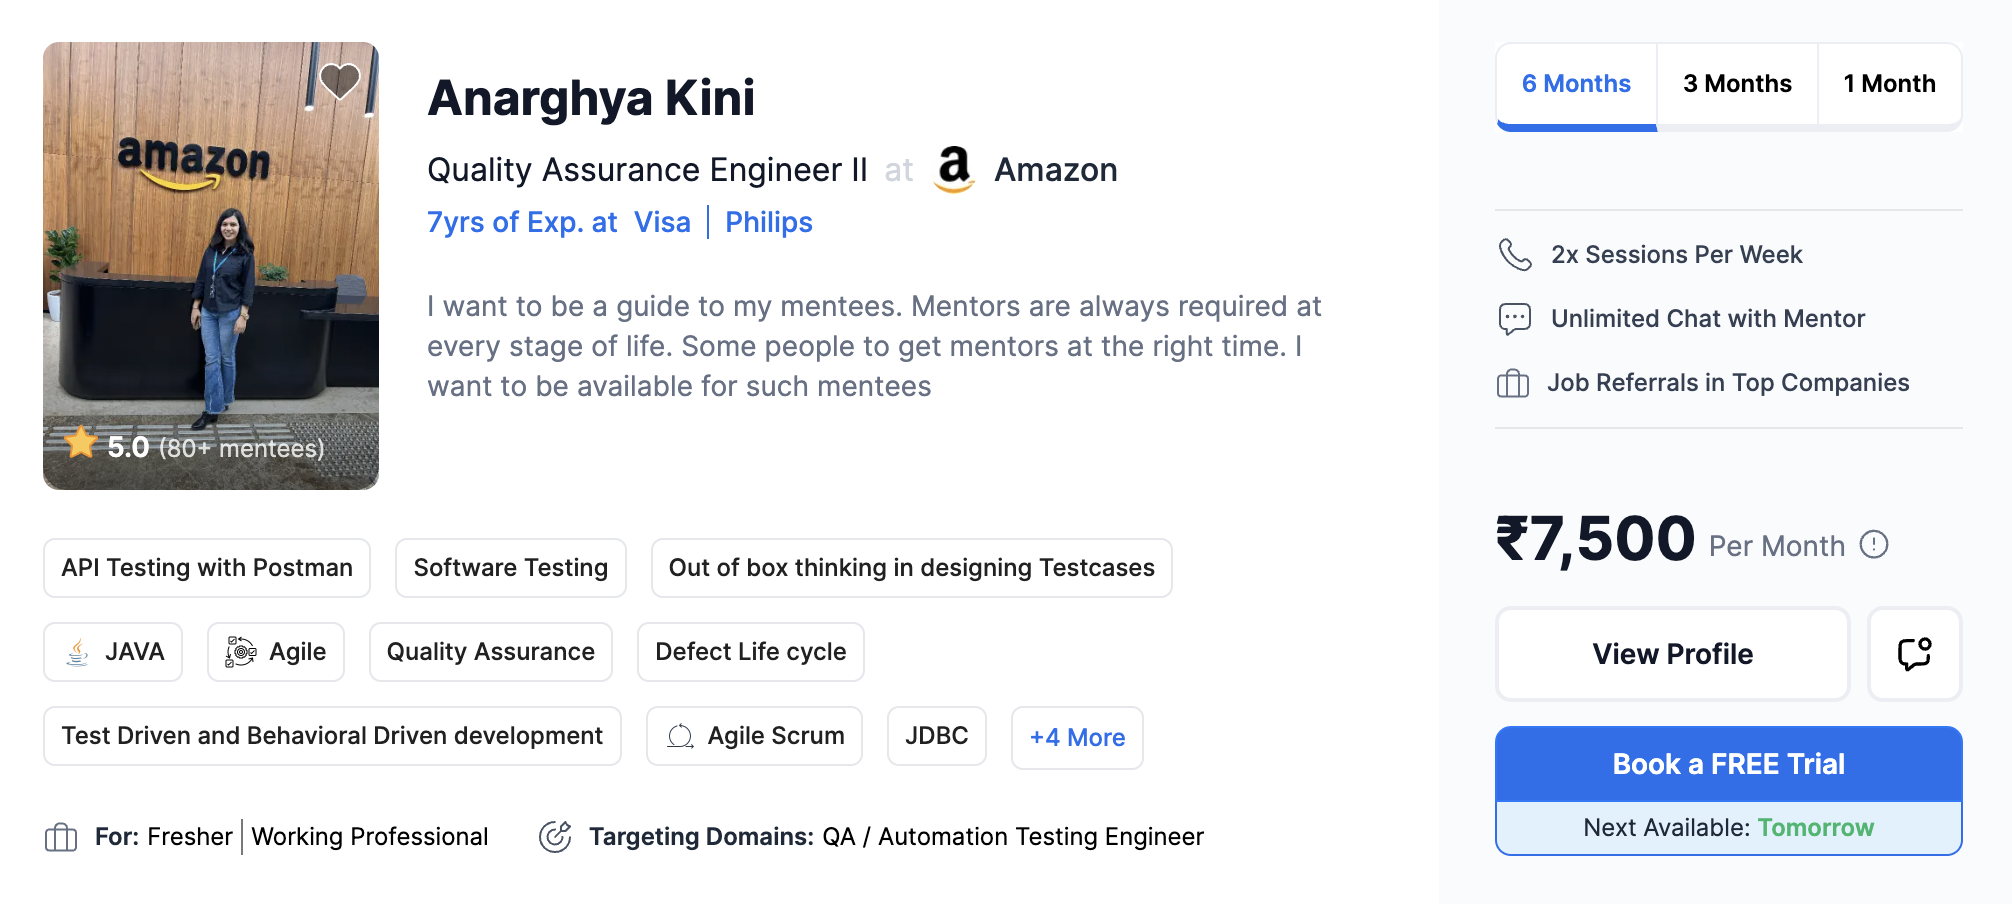Select the Software Testing tag
This screenshot has height=904, width=2012.
point(511,568)
